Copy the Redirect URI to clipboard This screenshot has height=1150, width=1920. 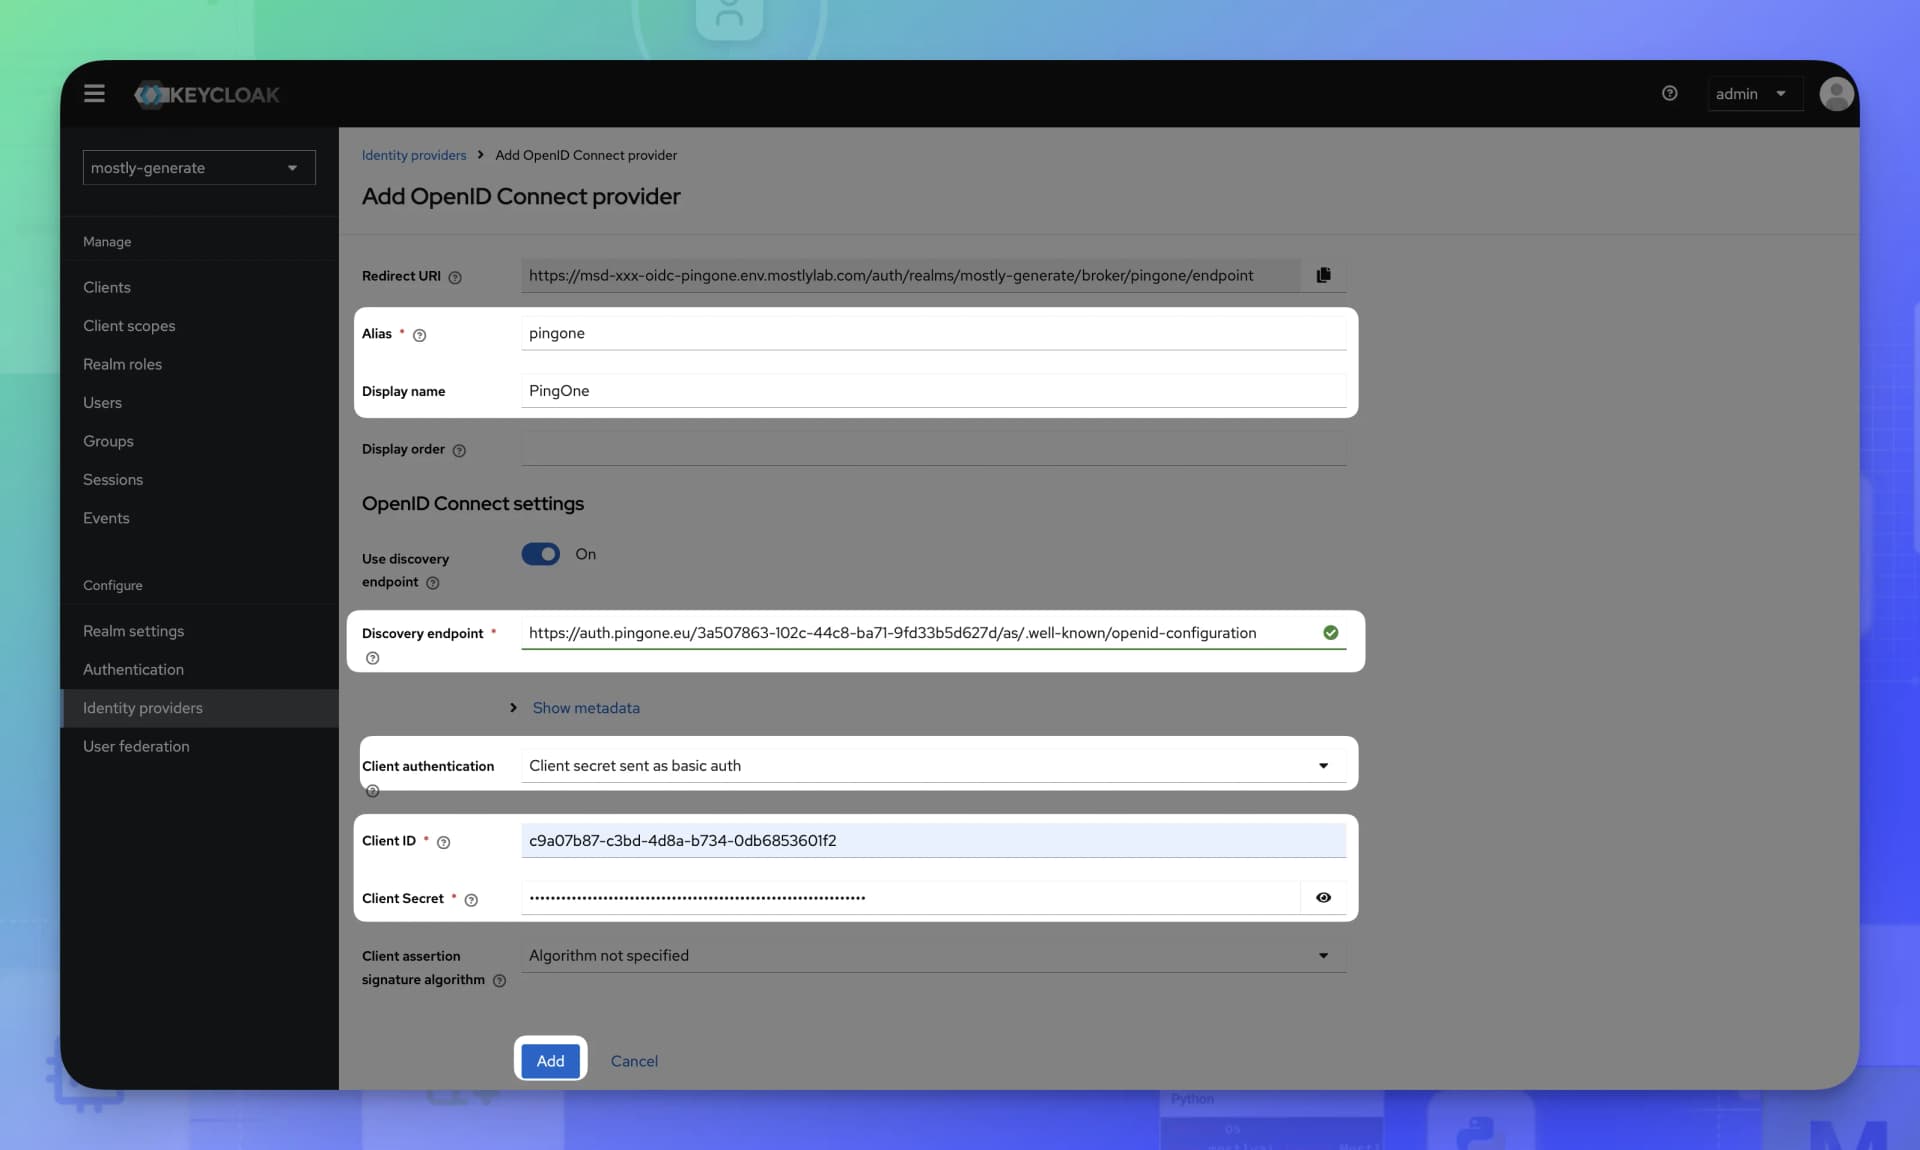tap(1323, 275)
